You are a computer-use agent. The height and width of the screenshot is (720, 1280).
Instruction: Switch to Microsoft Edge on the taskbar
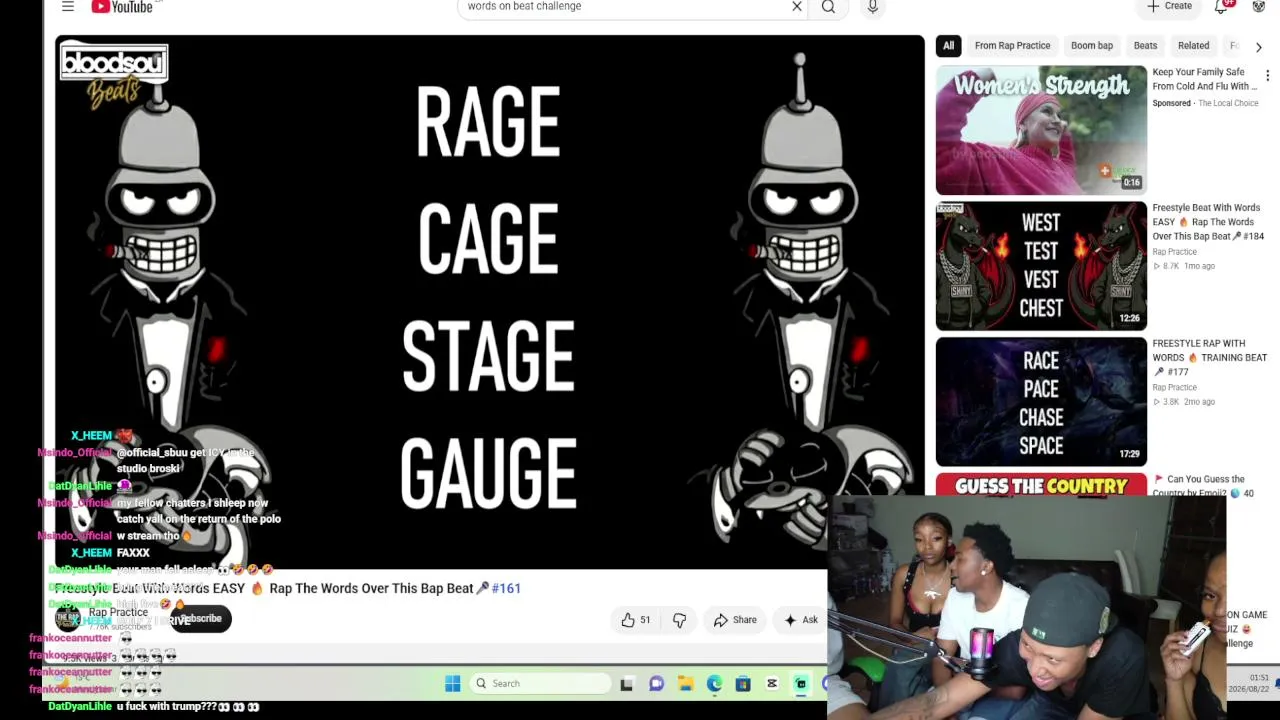[714, 684]
